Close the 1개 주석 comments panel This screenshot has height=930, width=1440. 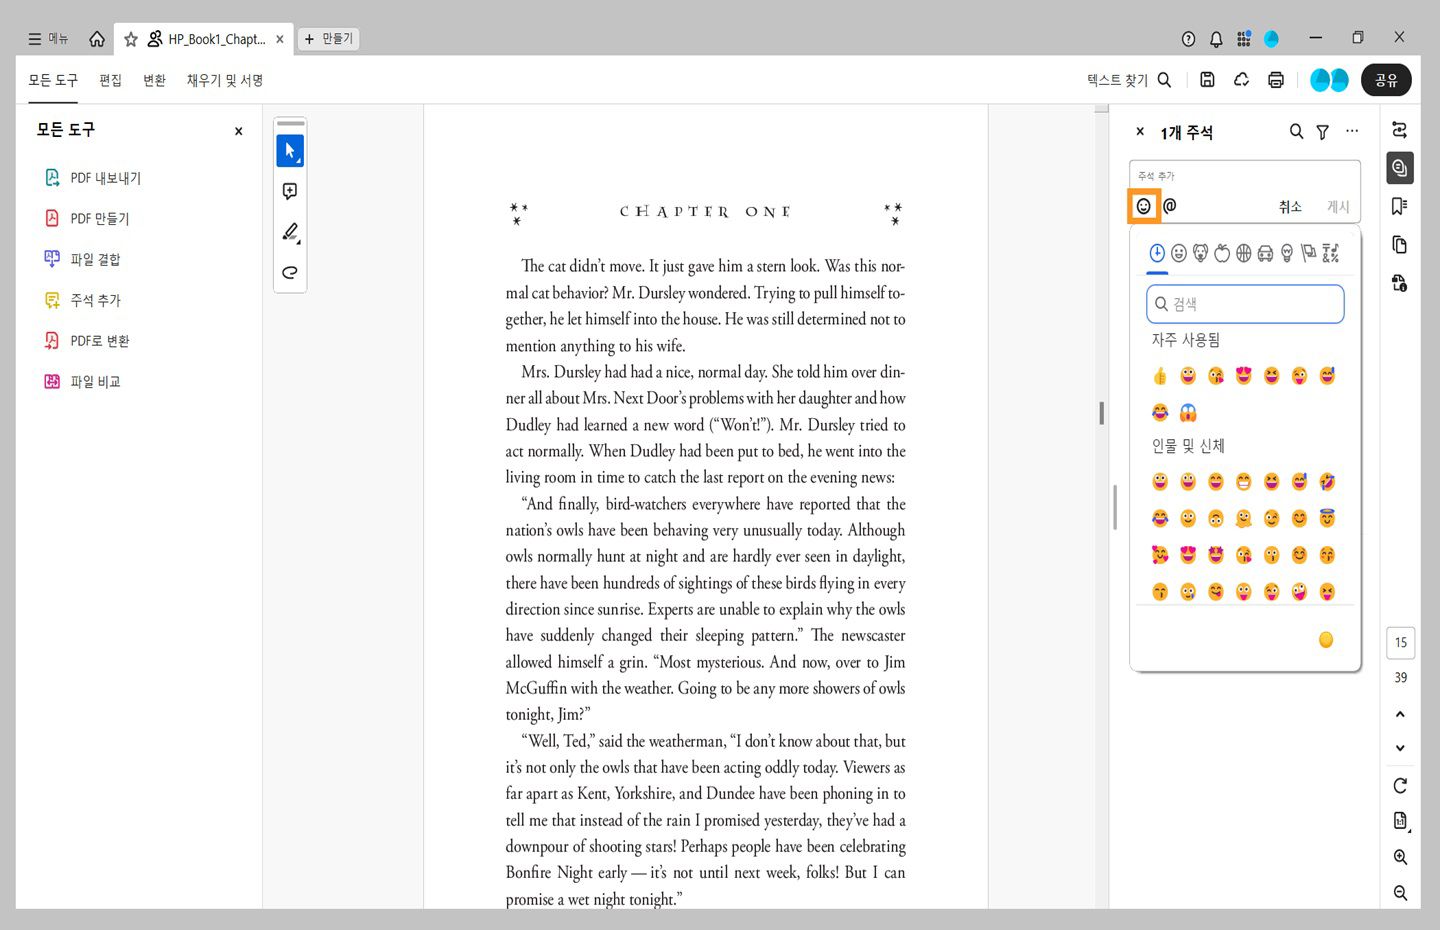(x=1140, y=131)
